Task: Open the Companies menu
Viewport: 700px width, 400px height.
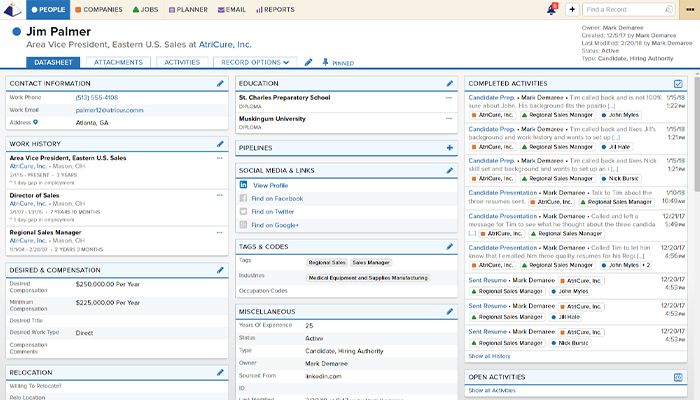Action: (x=98, y=9)
